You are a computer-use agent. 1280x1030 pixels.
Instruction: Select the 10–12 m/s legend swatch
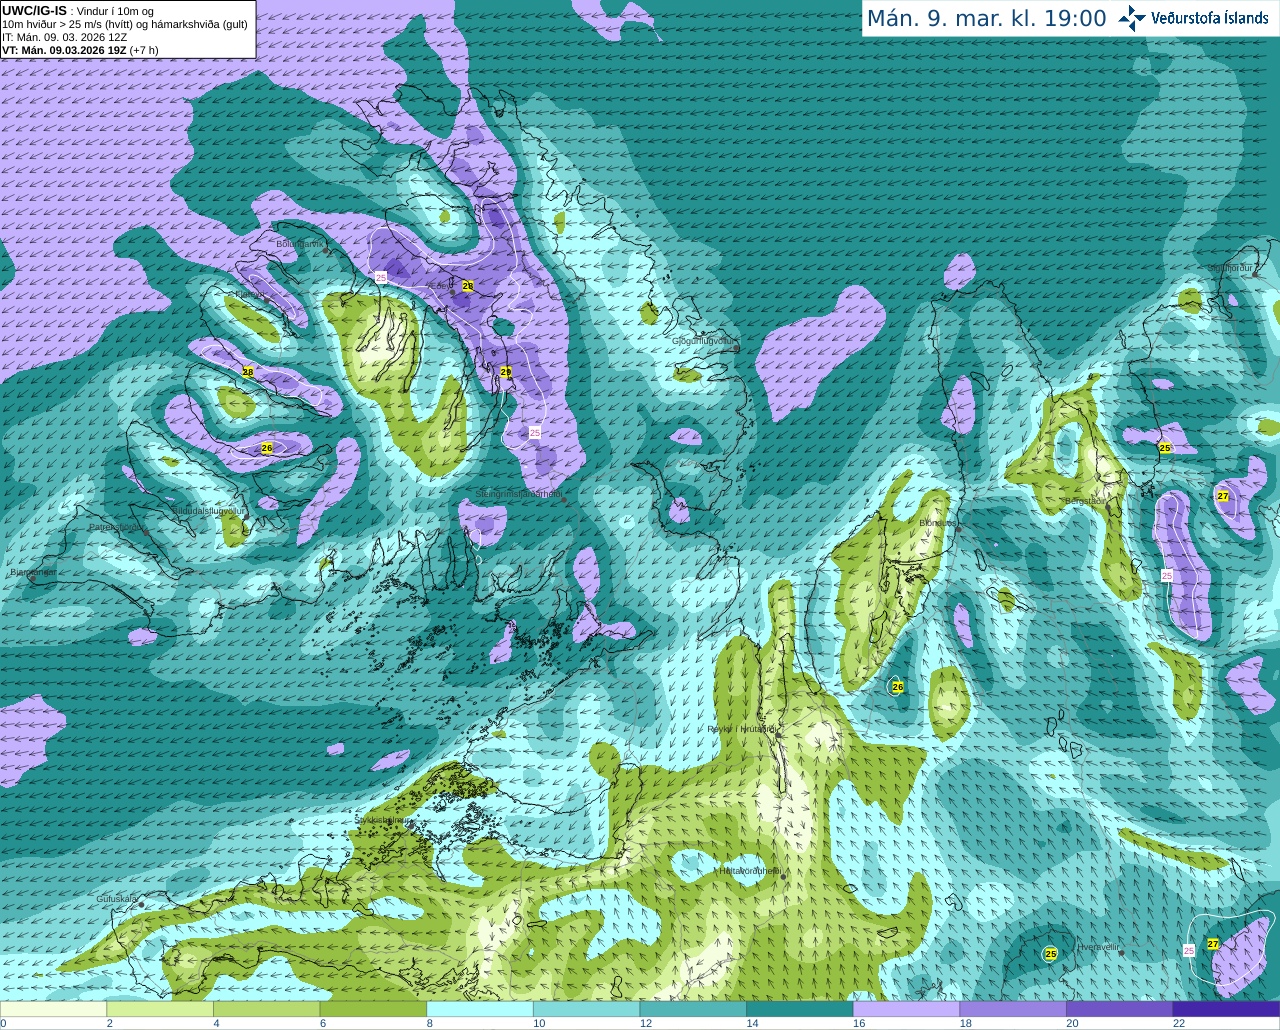[x=586, y=1009]
